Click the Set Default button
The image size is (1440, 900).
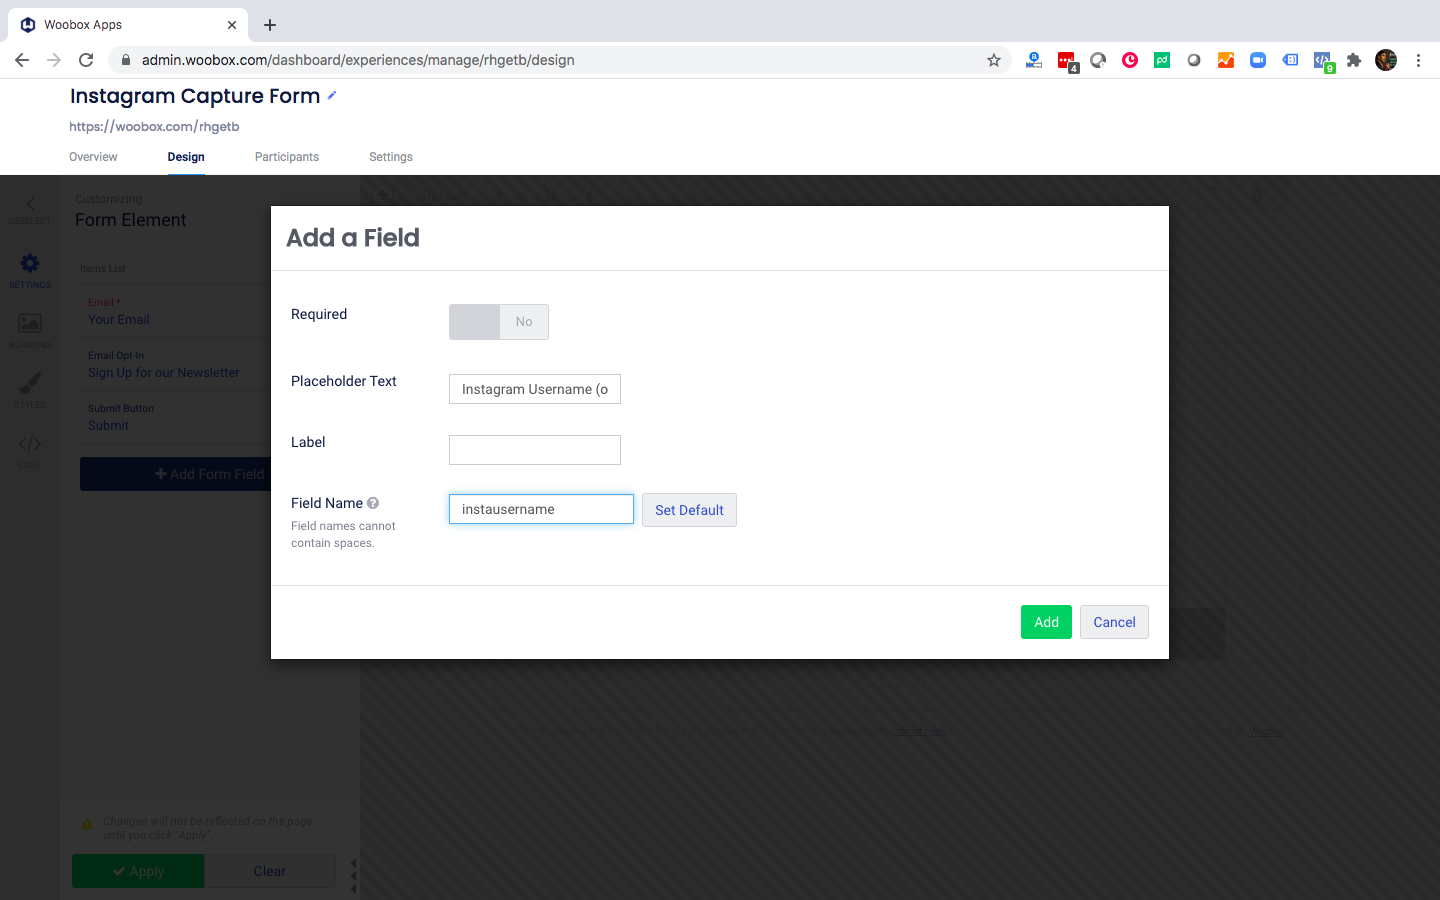pos(689,510)
